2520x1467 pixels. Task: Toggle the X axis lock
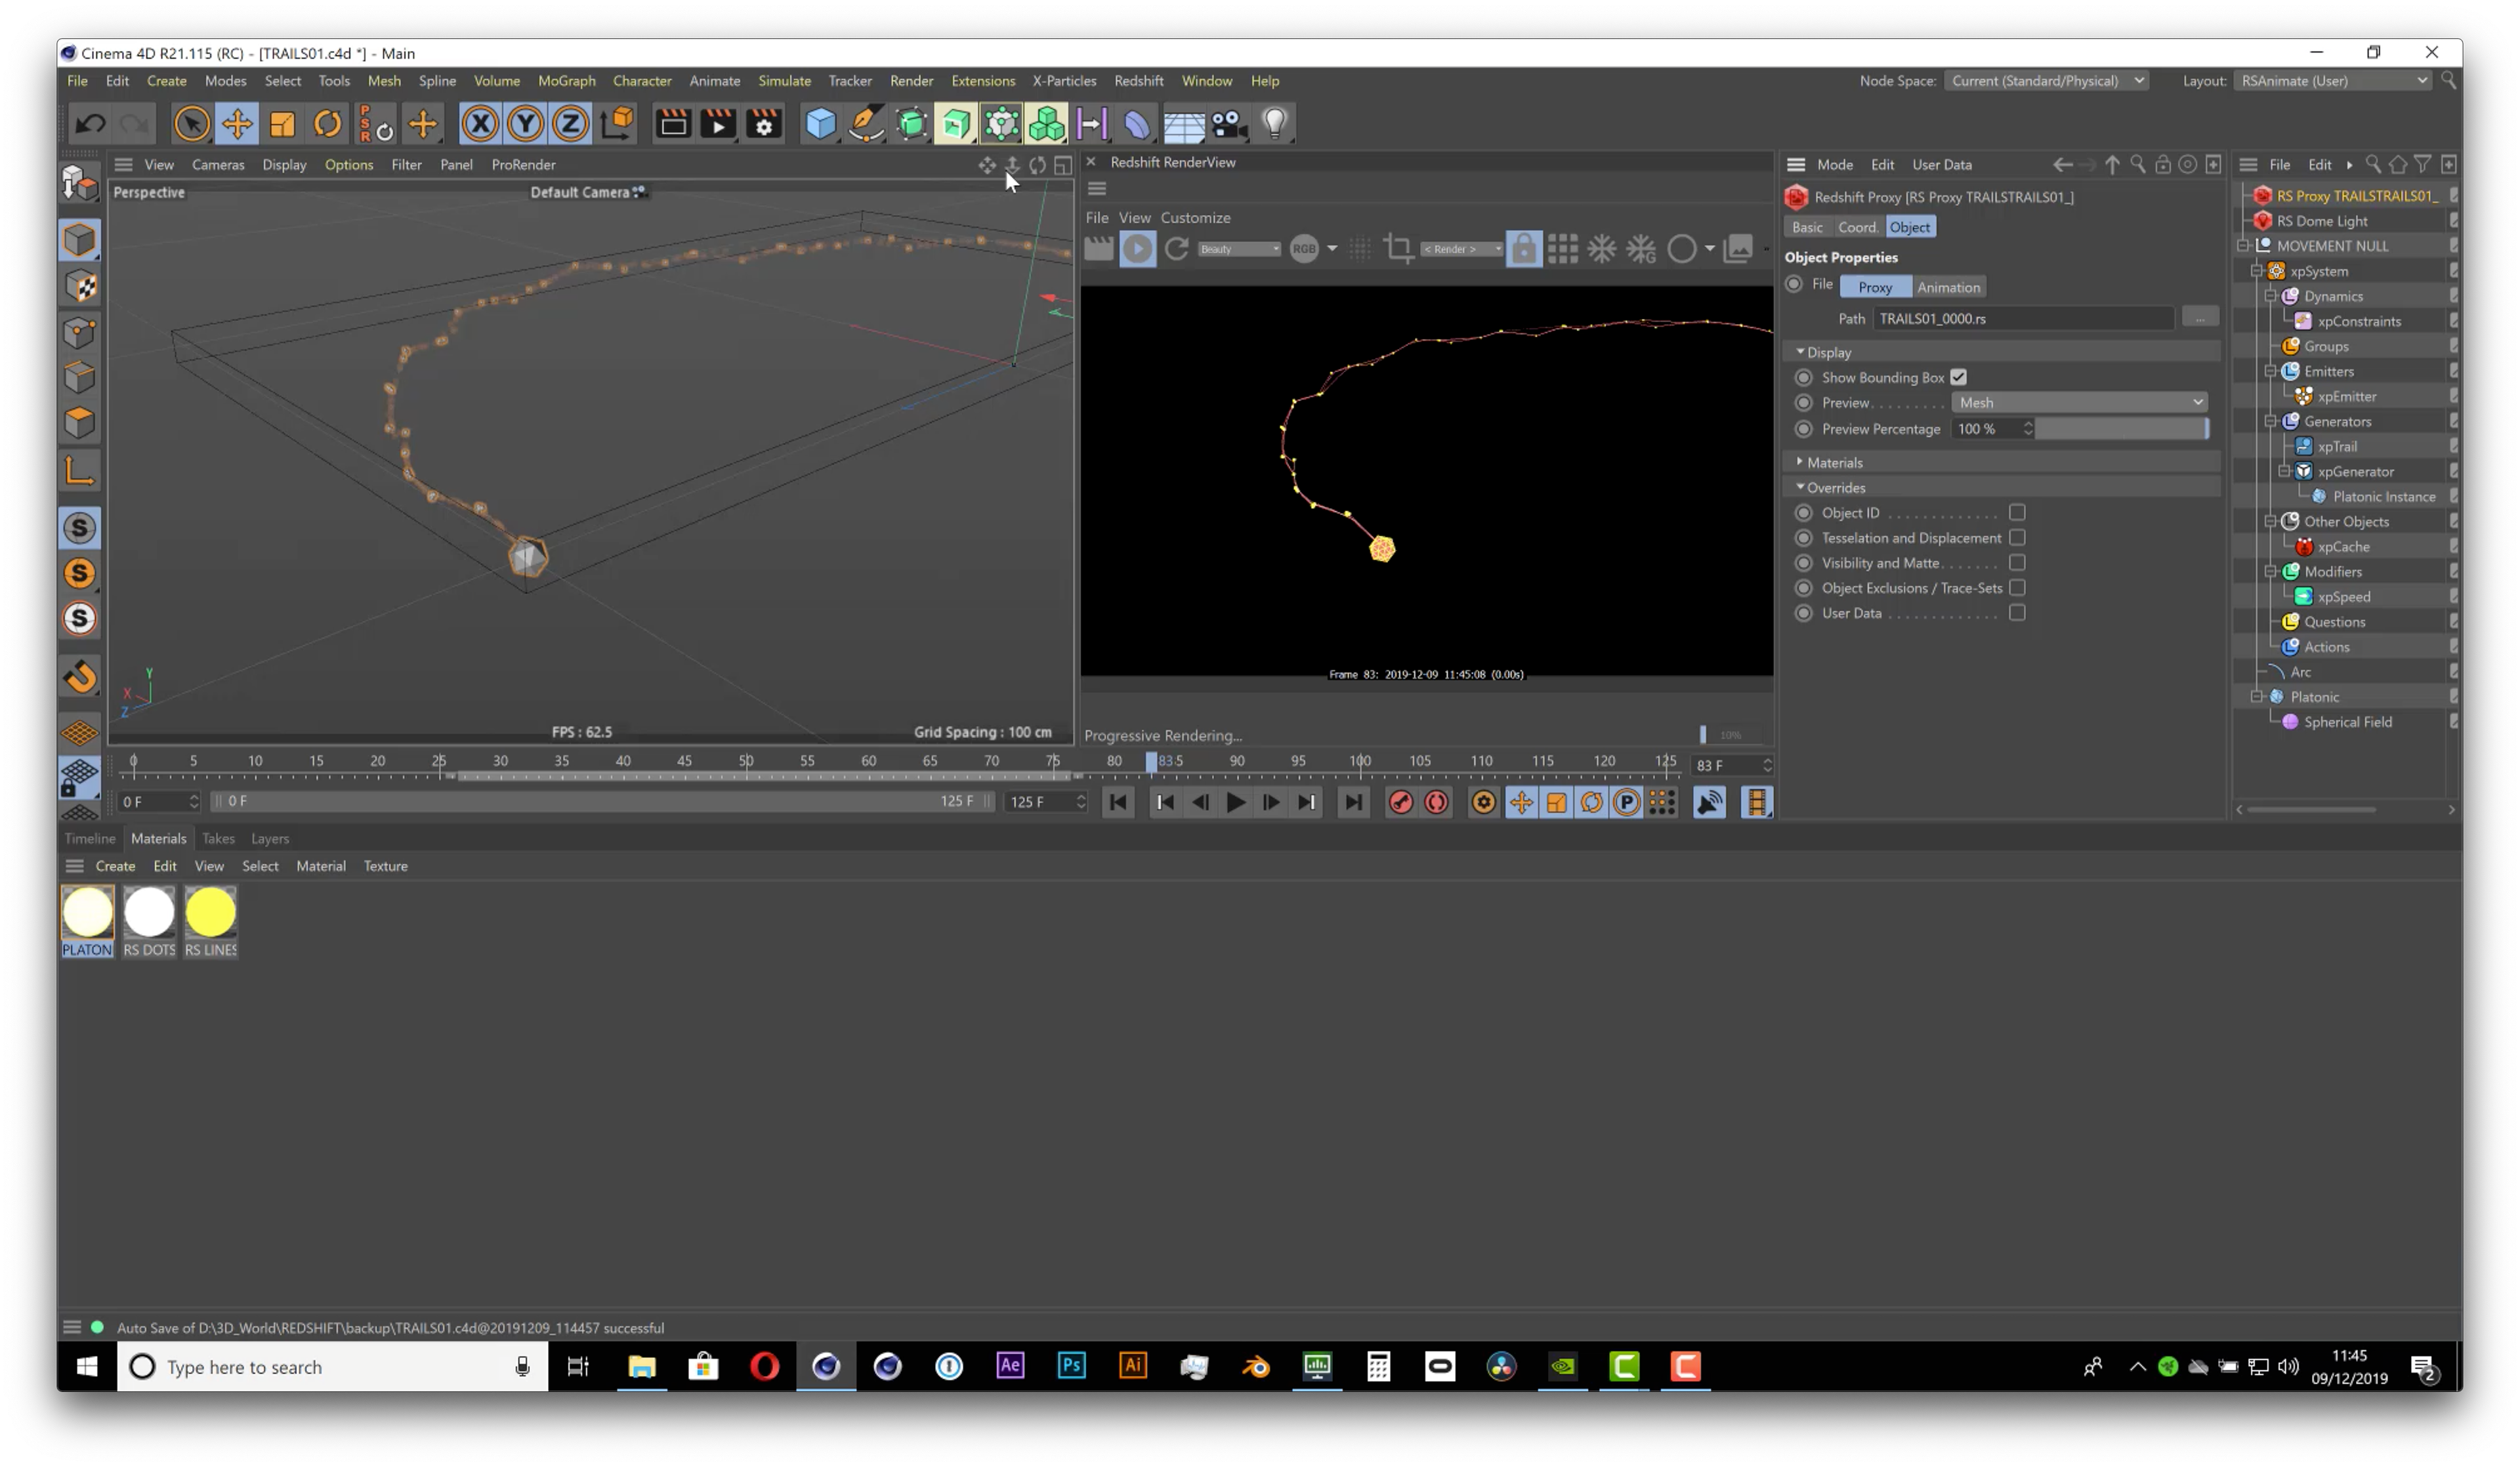(x=480, y=124)
